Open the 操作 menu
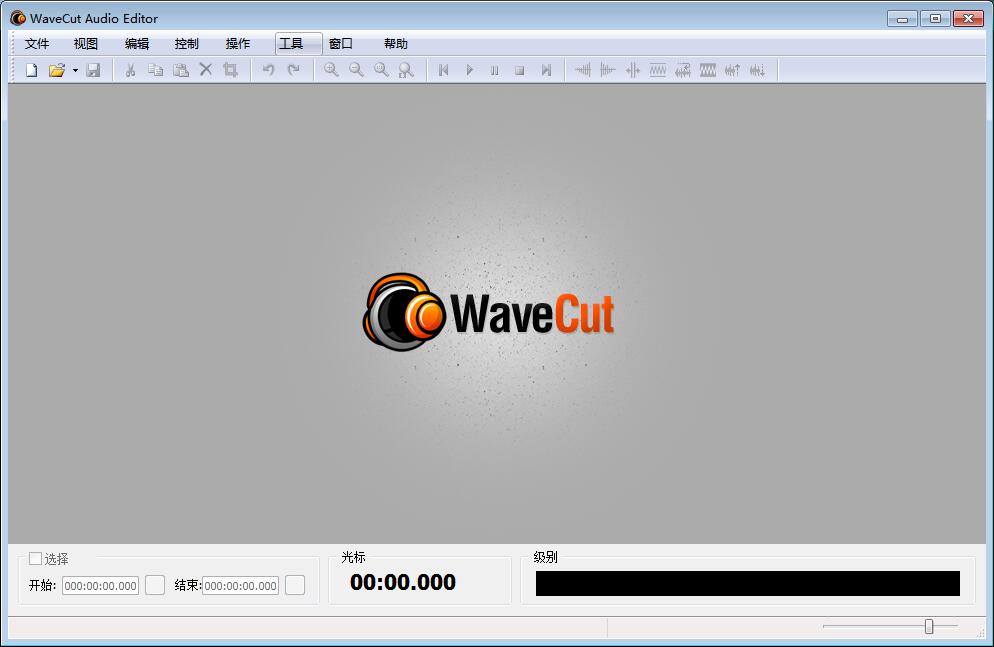This screenshot has height=647, width=994. [x=238, y=44]
